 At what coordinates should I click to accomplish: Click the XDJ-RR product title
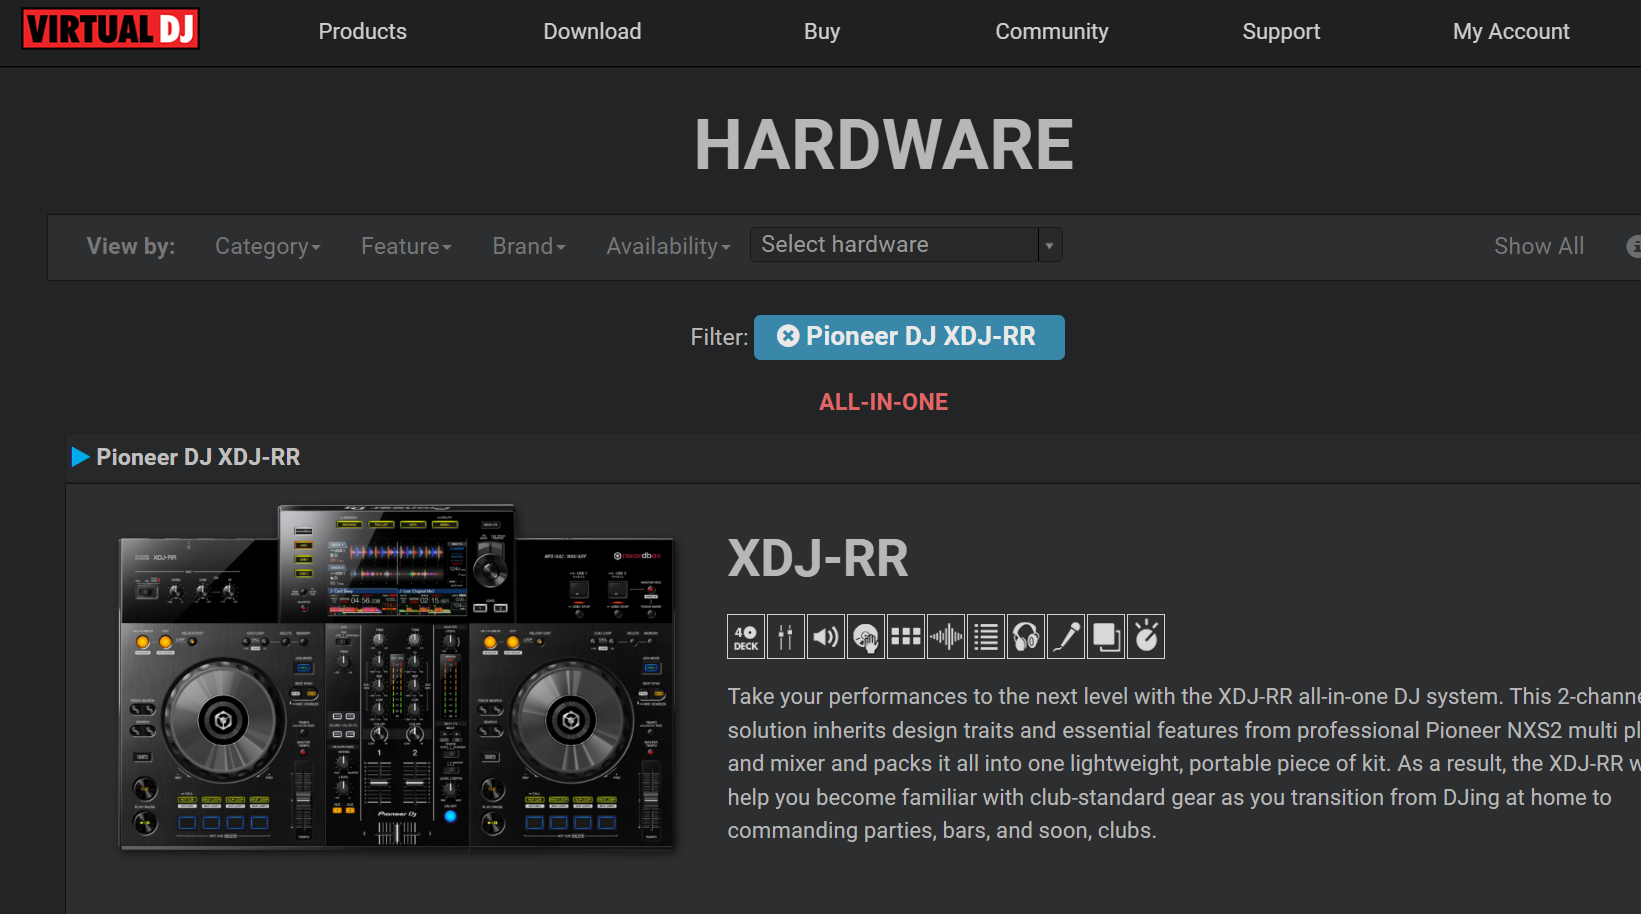818,558
